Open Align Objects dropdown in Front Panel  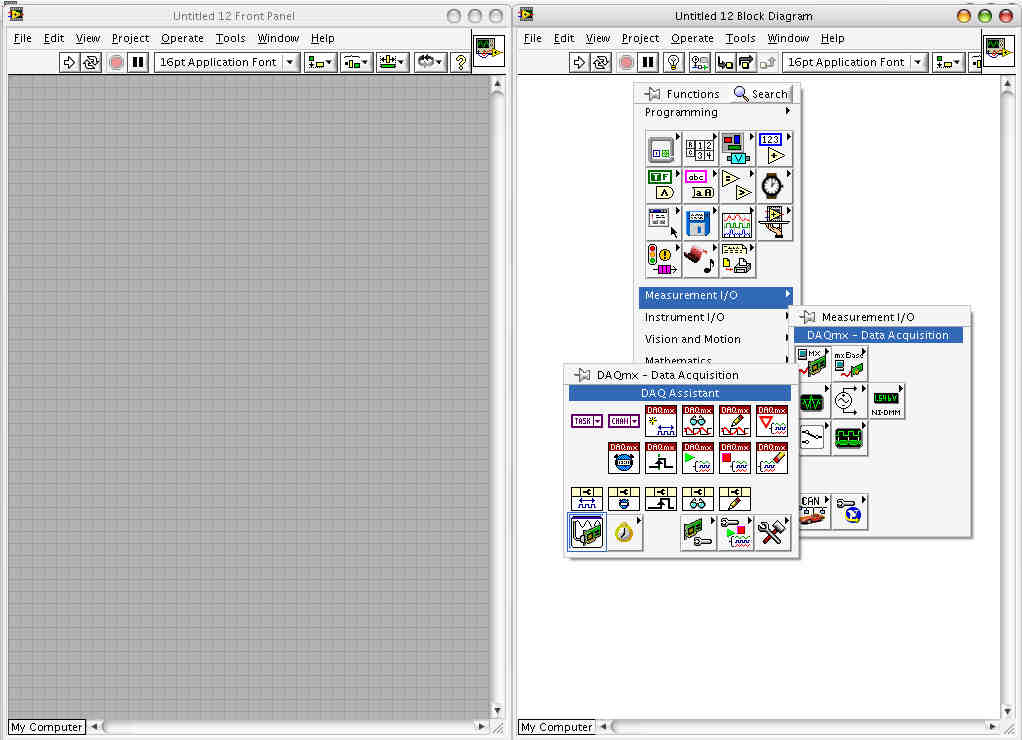coord(320,62)
